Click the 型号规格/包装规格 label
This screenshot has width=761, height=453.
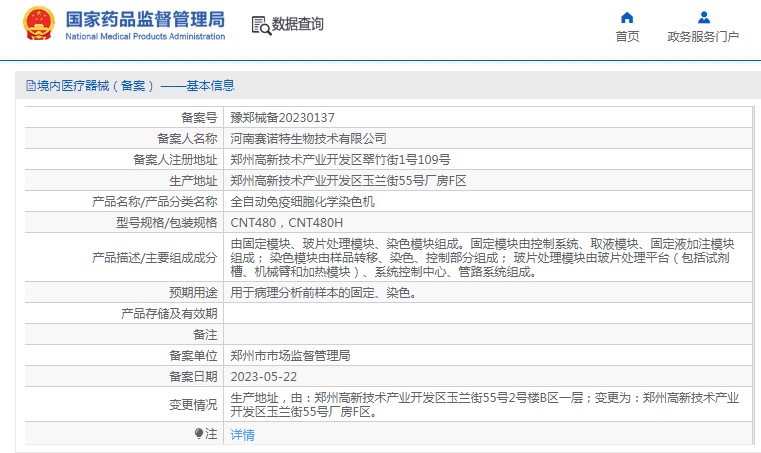pos(166,222)
